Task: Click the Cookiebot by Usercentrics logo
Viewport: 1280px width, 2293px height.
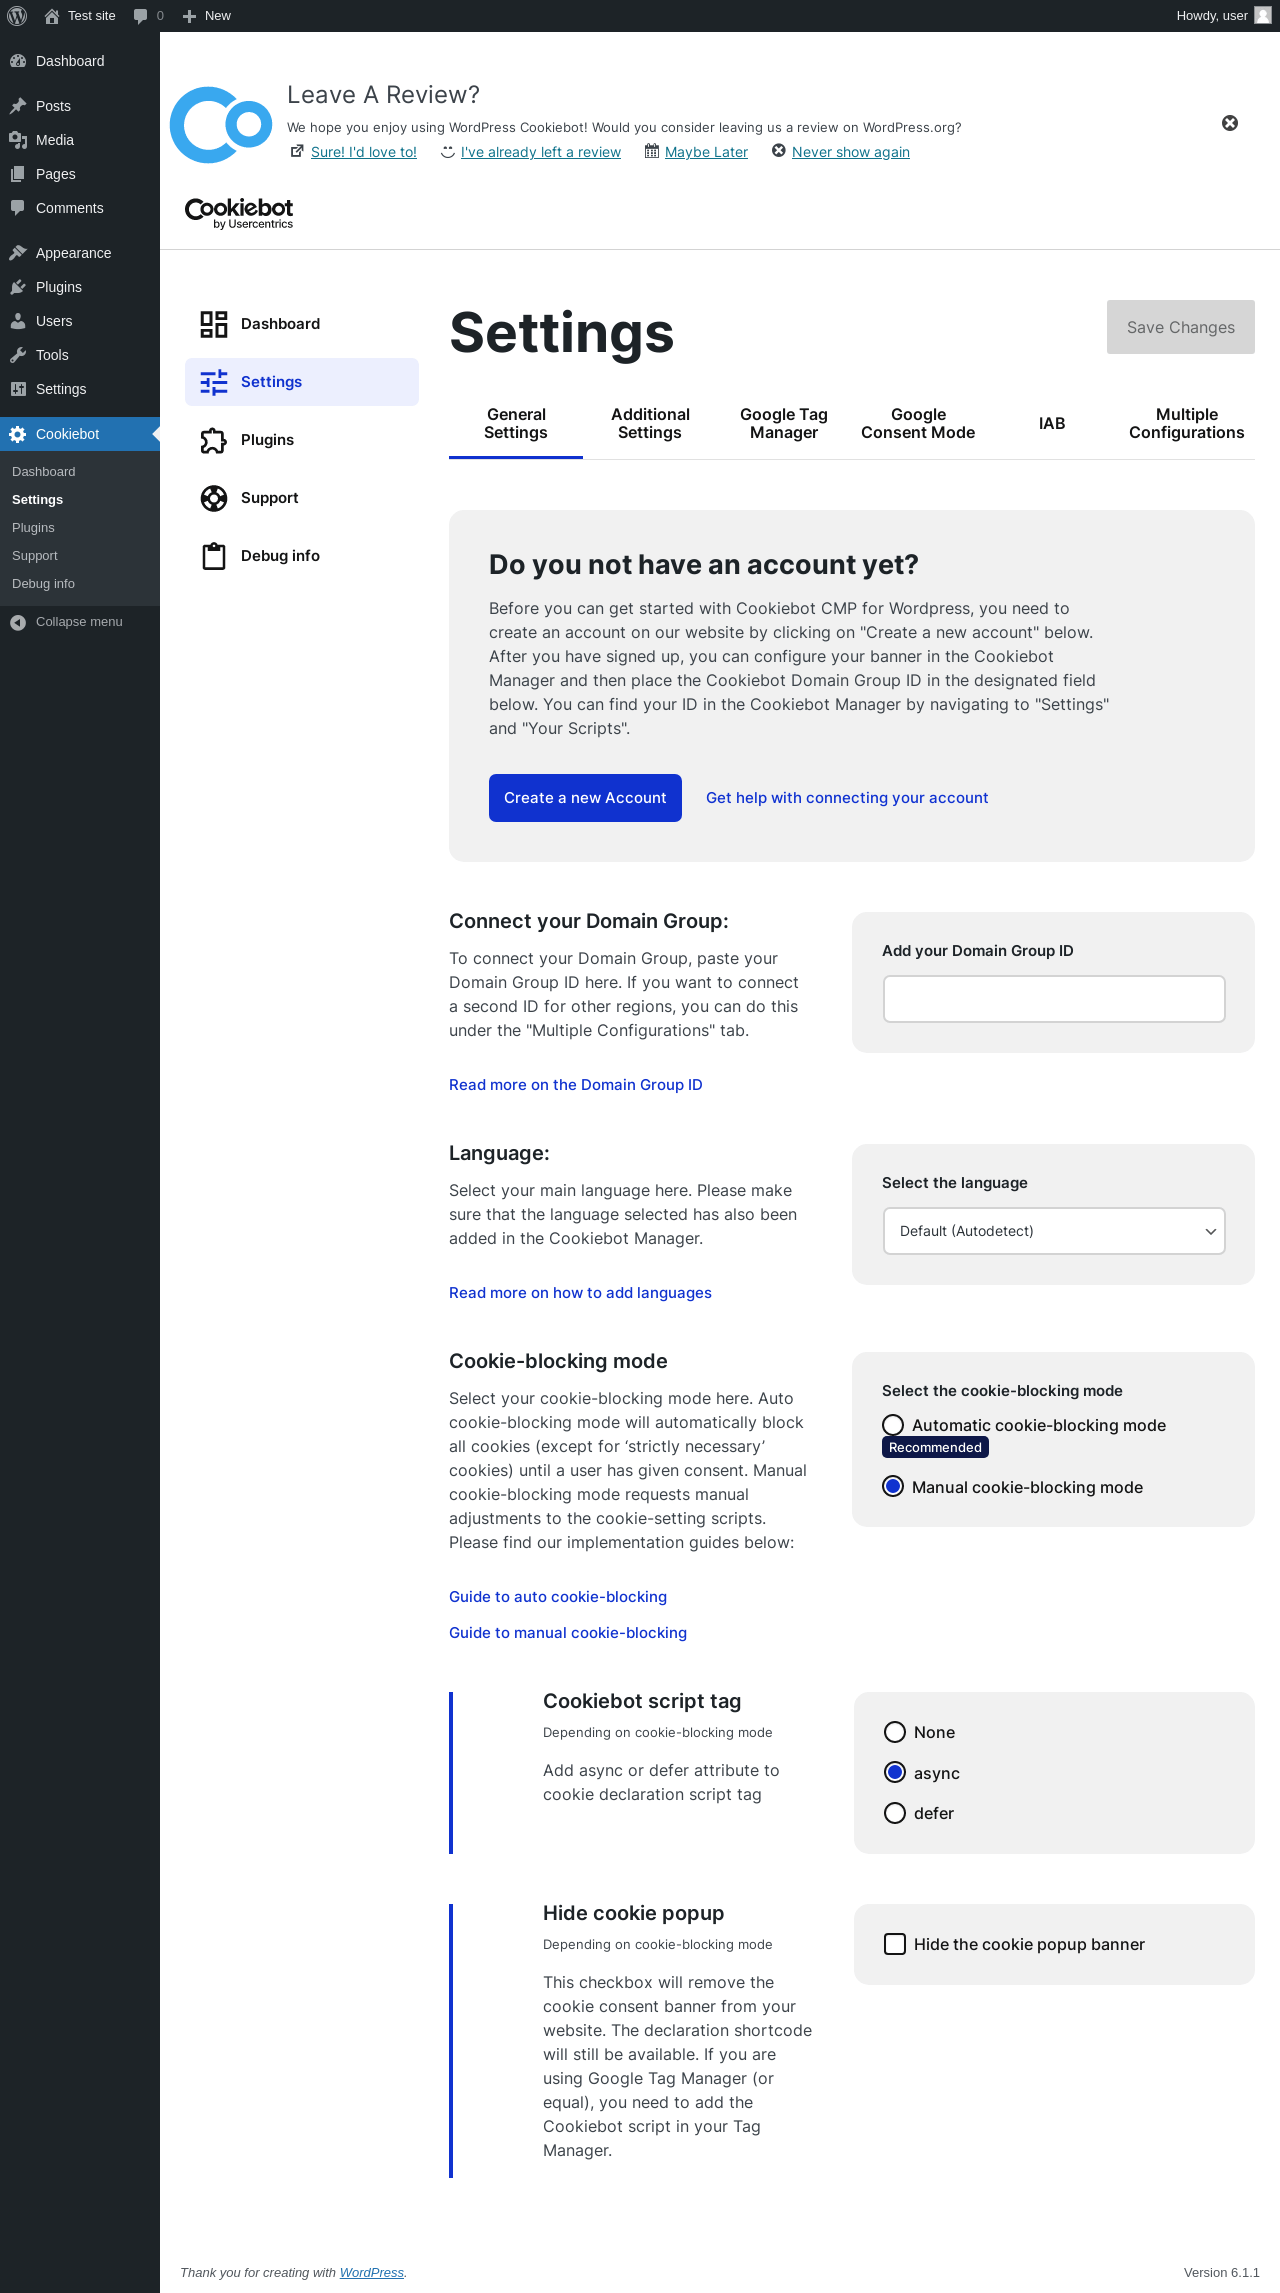Action: [239, 213]
